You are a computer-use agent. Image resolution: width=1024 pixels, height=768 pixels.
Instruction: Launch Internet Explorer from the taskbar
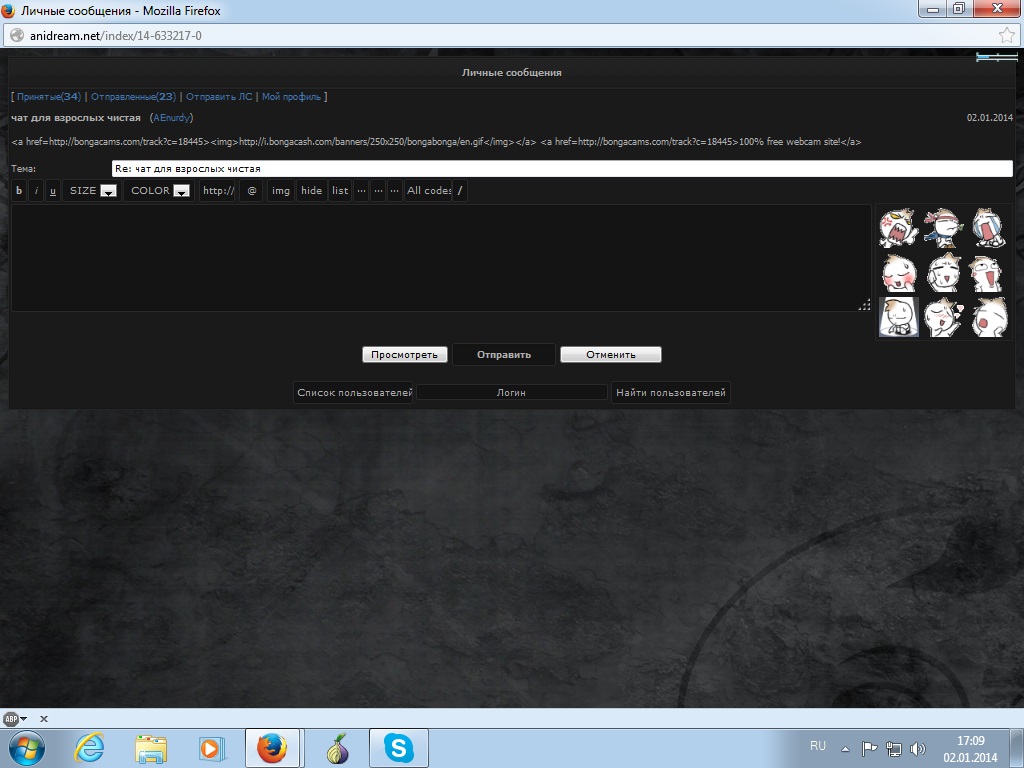(x=89, y=748)
